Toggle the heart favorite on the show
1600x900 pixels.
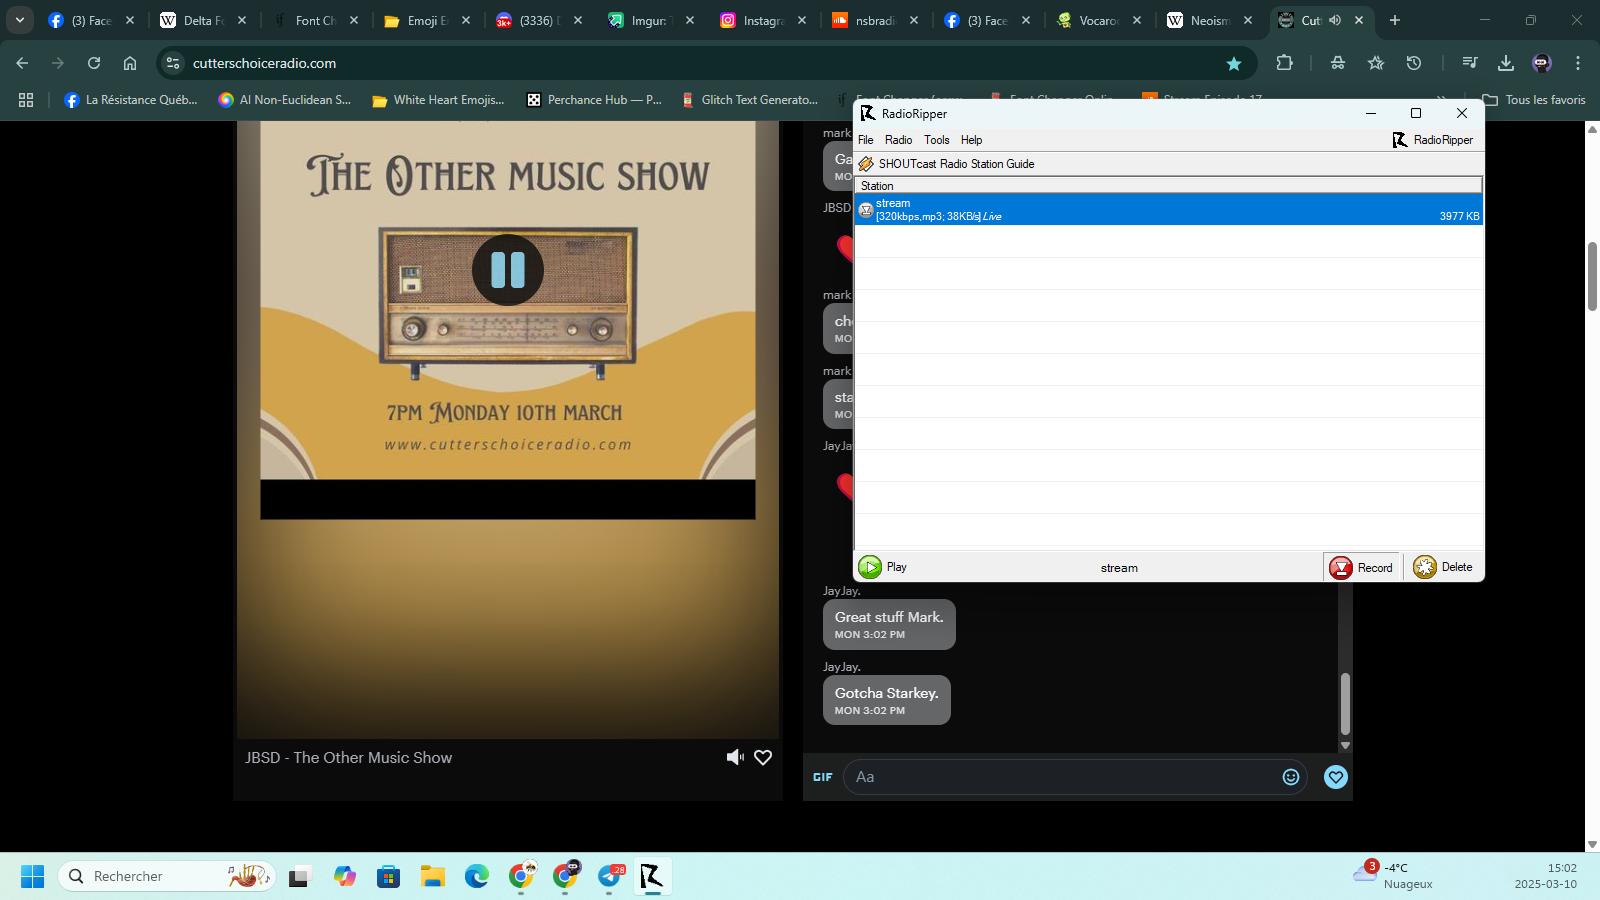763,758
